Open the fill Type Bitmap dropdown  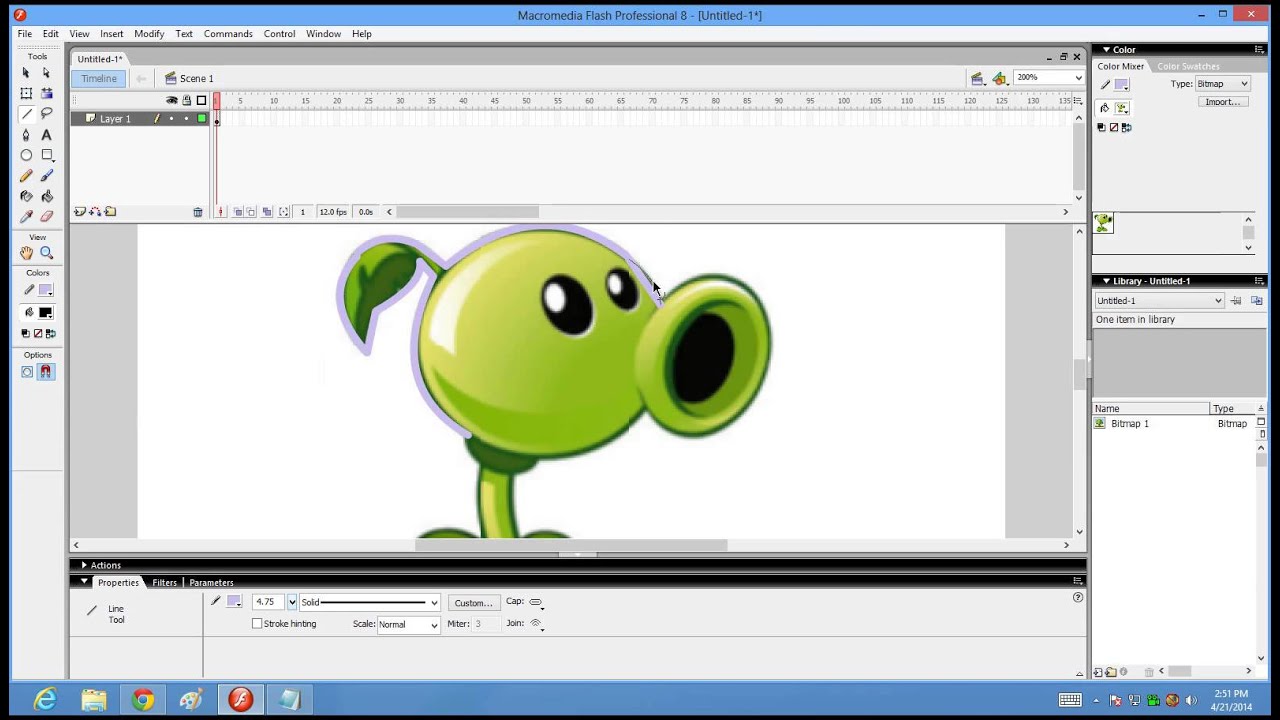(1222, 84)
